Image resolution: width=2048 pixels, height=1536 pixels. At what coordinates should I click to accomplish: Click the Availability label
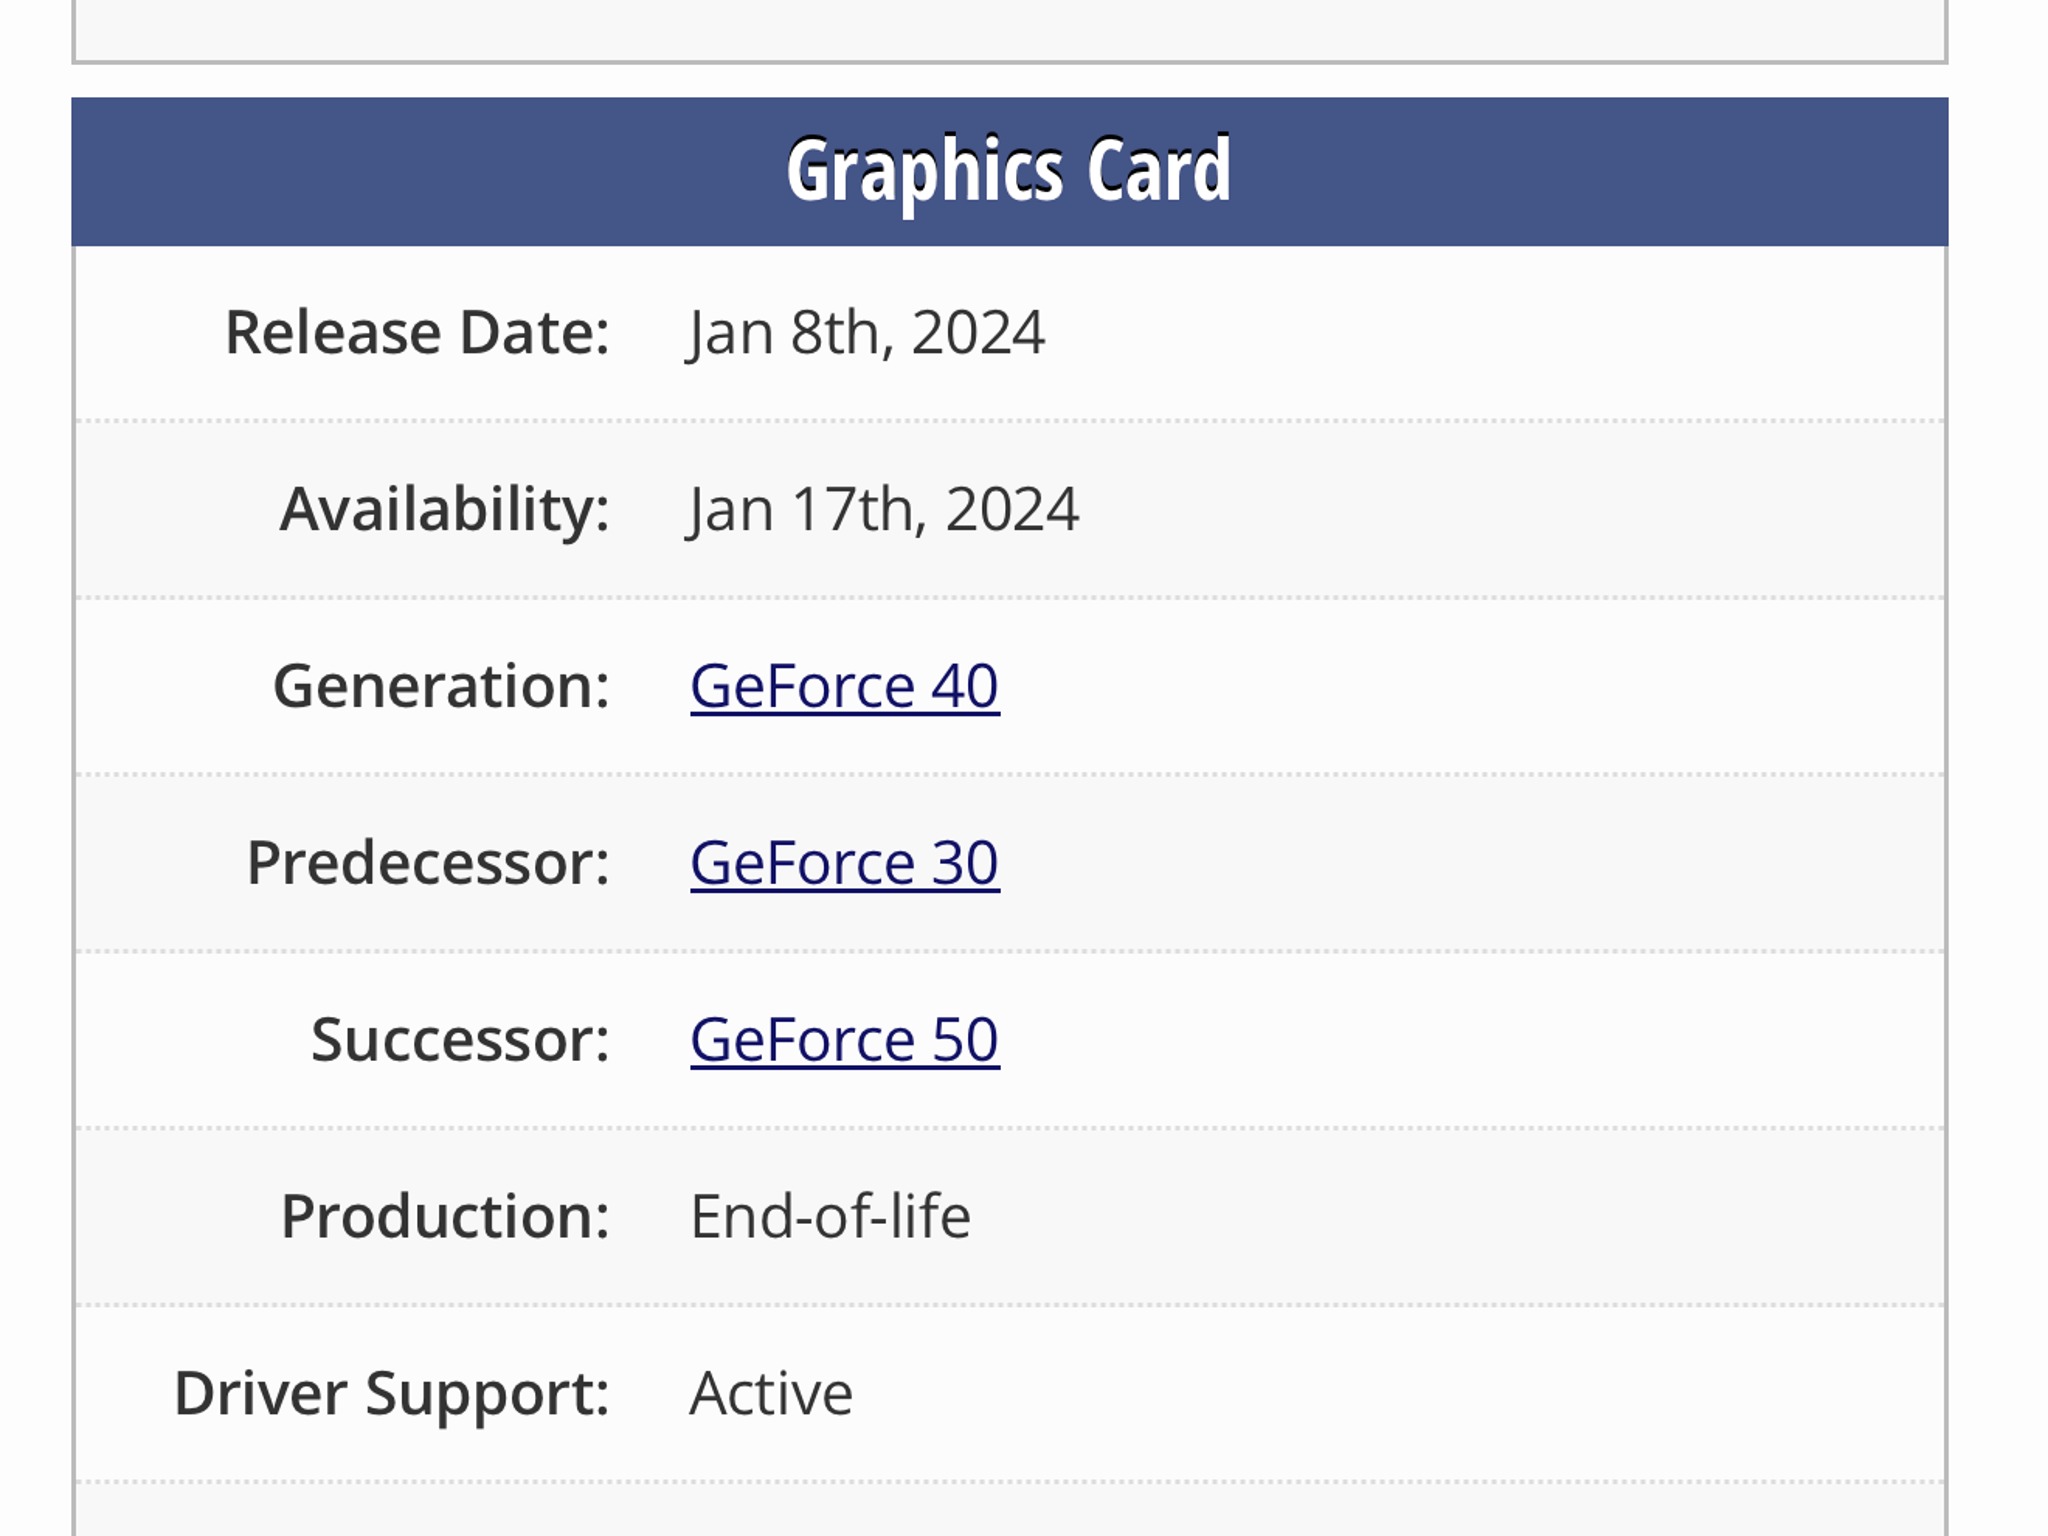pos(445,510)
